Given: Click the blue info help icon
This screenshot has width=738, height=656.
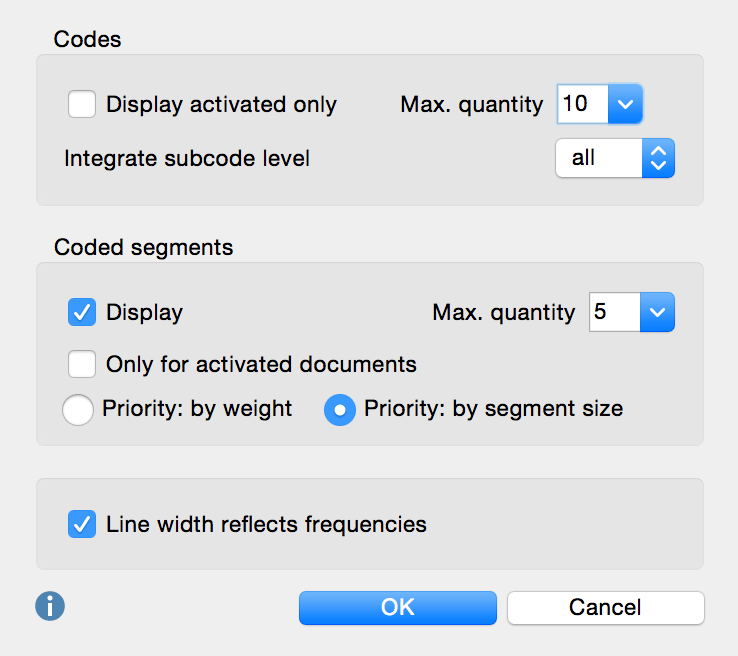Looking at the screenshot, I should tap(50, 606).
